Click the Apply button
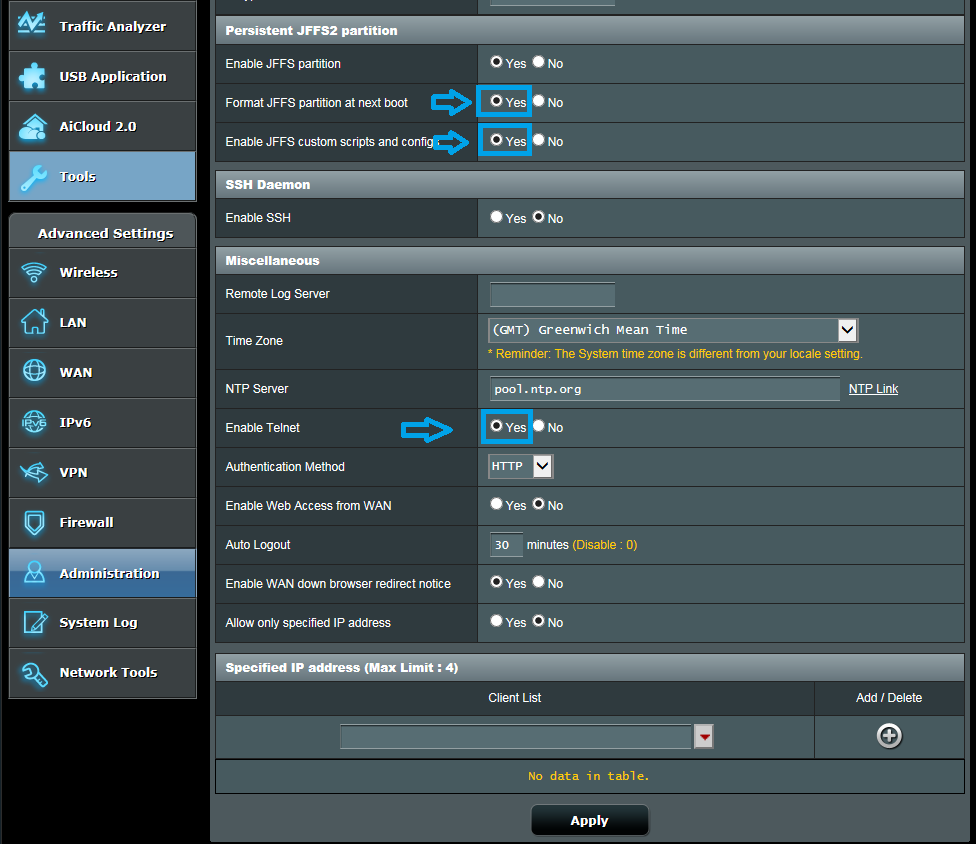This screenshot has height=844, width=976. (589, 820)
